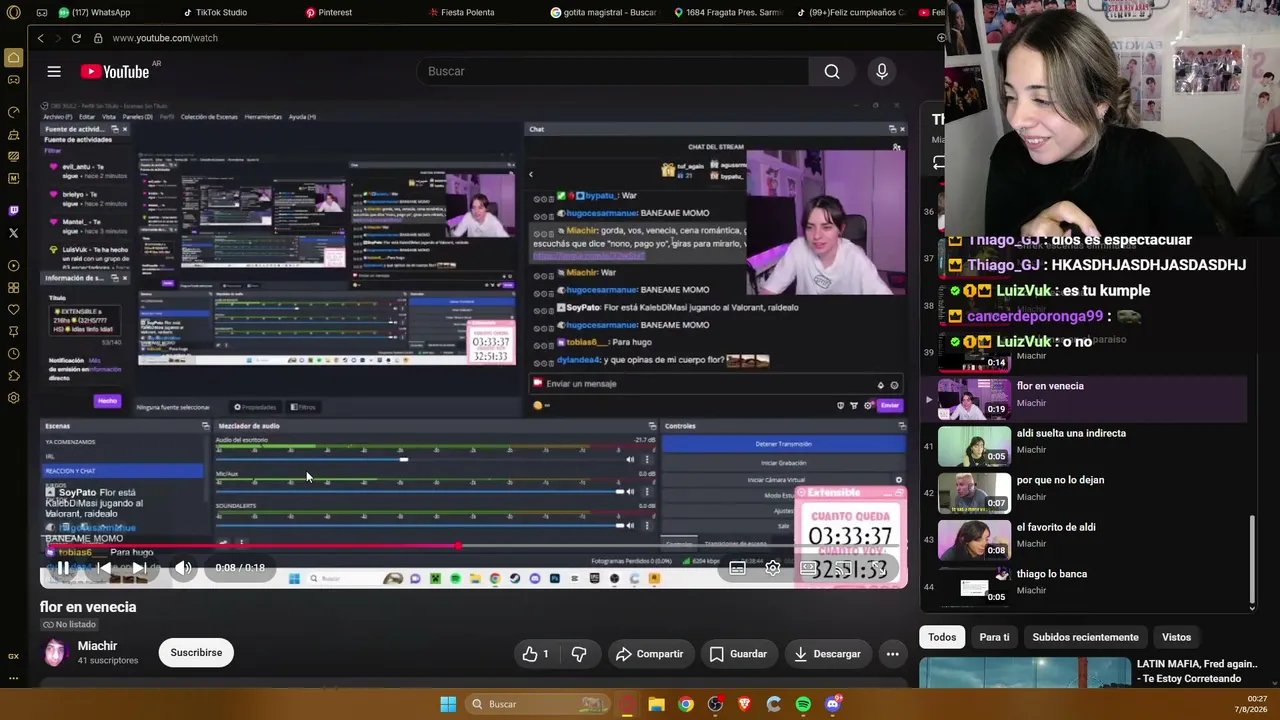Open the more actions three-dot menu
The height and width of the screenshot is (720, 1280).
(893, 654)
